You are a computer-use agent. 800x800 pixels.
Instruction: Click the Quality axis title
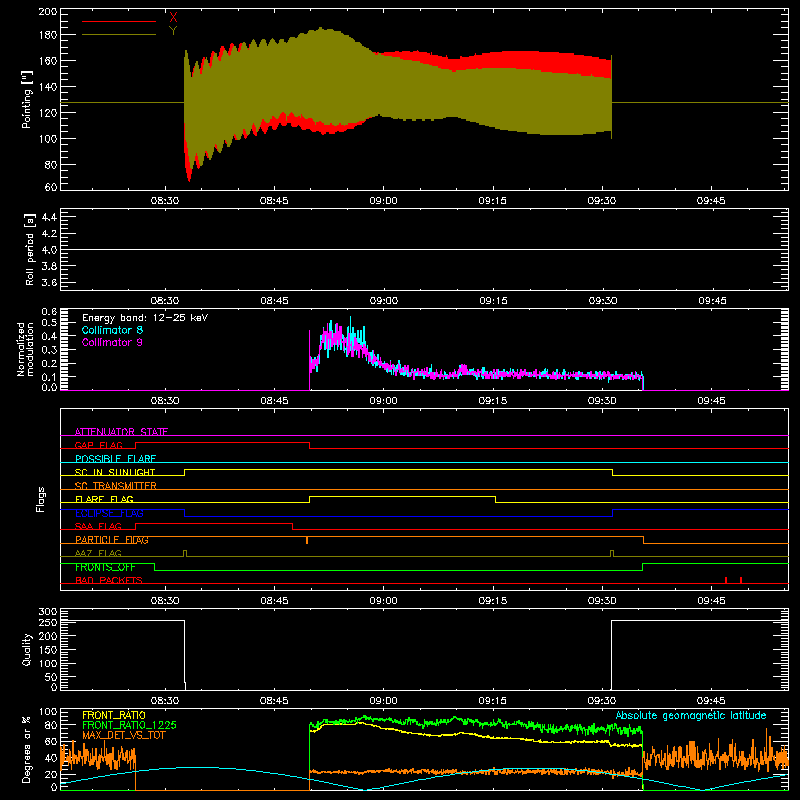pyautogui.click(x=27, y=649)
